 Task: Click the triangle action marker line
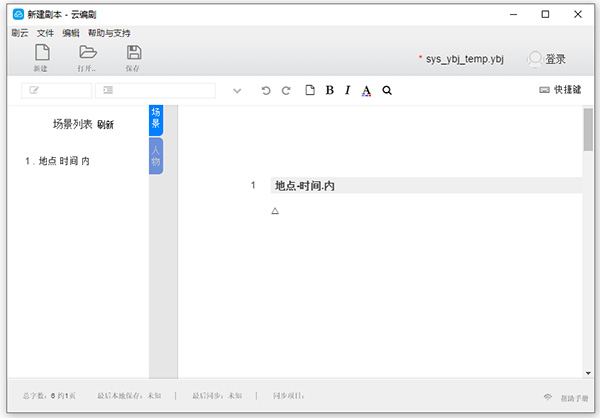click(x=275, y=211)
